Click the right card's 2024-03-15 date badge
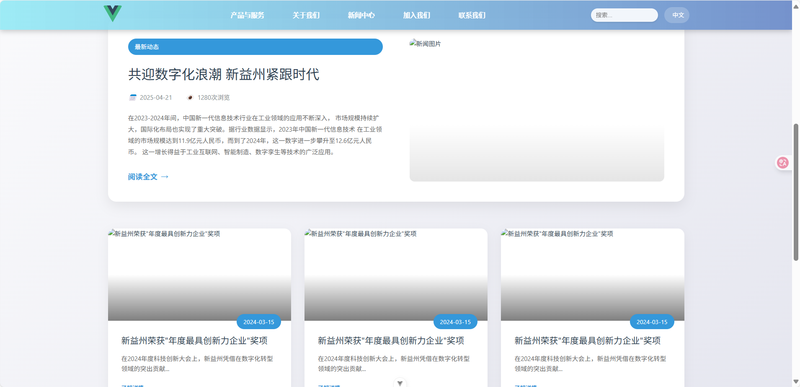The image size is (800, 387). tap(652, 322)
